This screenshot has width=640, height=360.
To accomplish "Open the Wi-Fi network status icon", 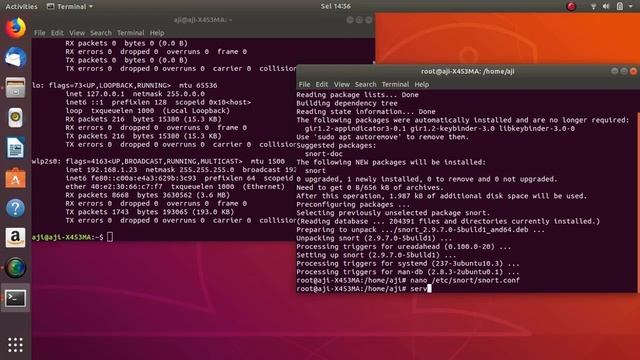I will [x=593, y=6].
